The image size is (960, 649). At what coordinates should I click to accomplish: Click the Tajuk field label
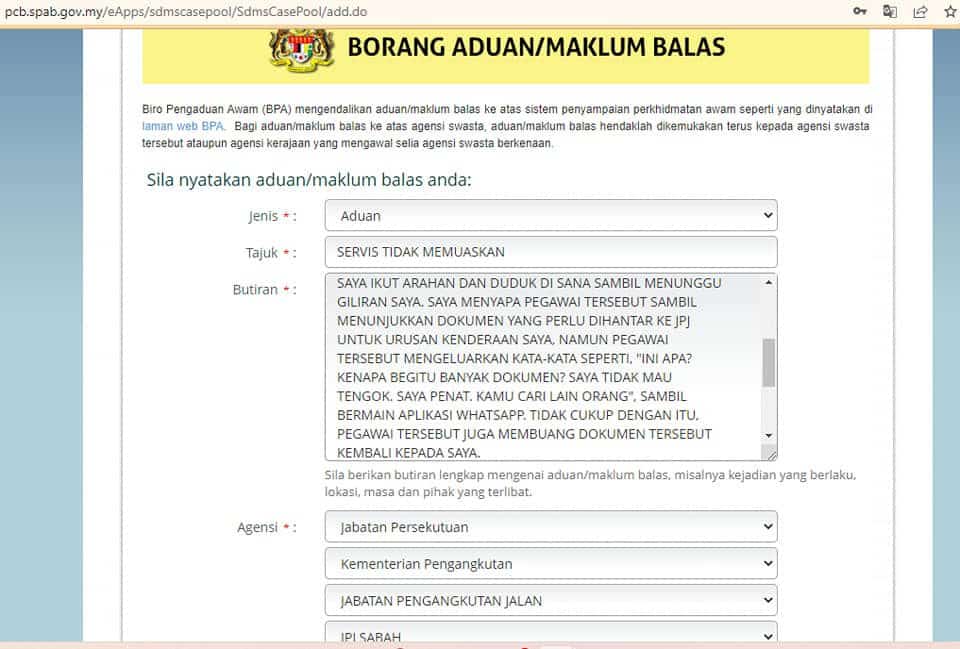coord(271,253)
